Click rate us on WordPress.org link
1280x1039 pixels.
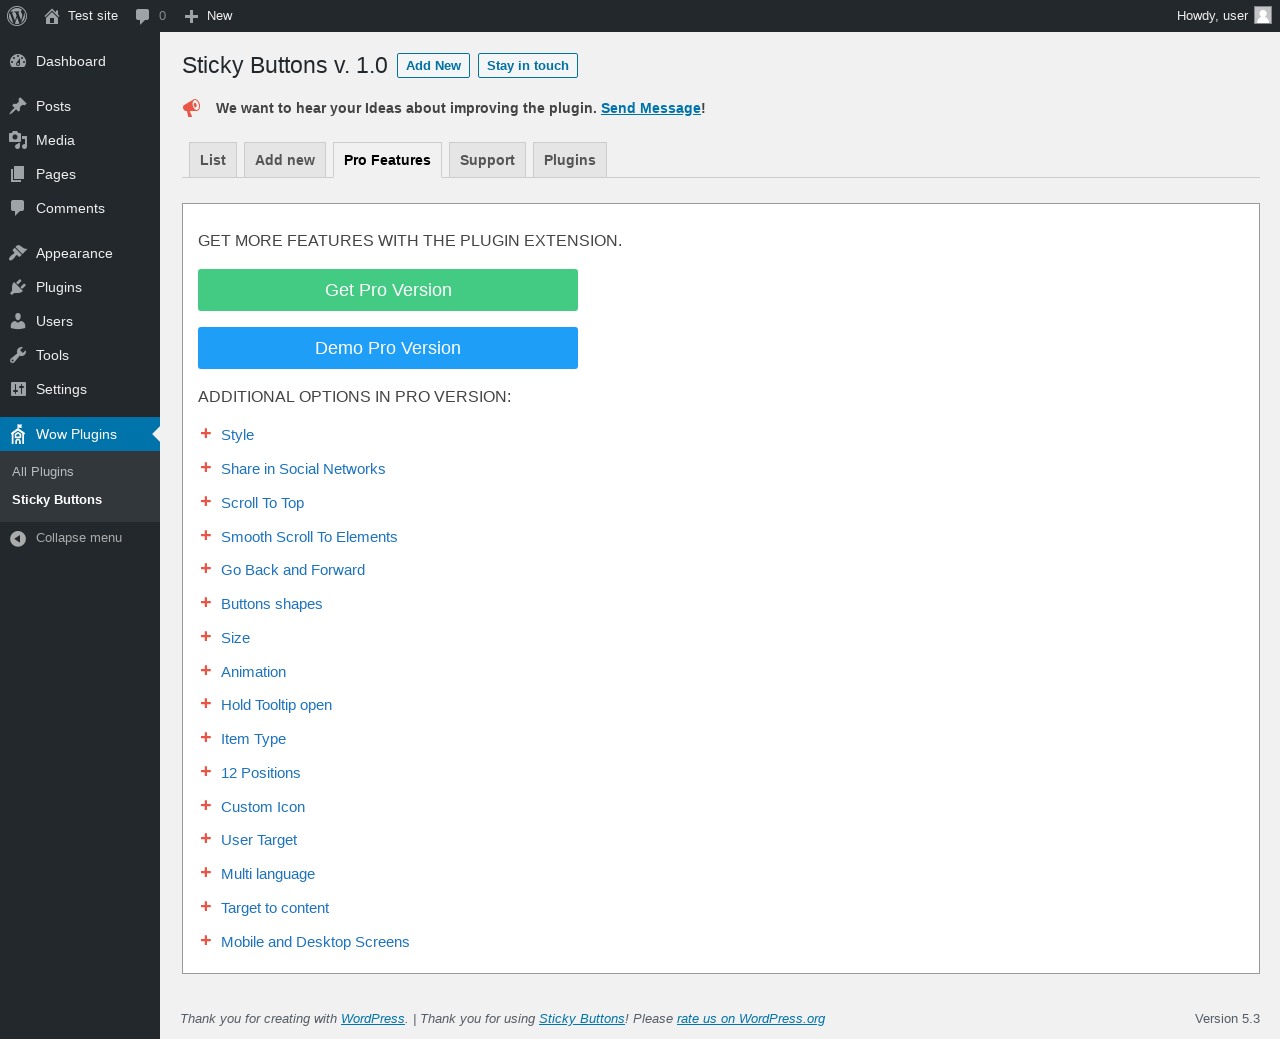click(x=751, y=1019)
